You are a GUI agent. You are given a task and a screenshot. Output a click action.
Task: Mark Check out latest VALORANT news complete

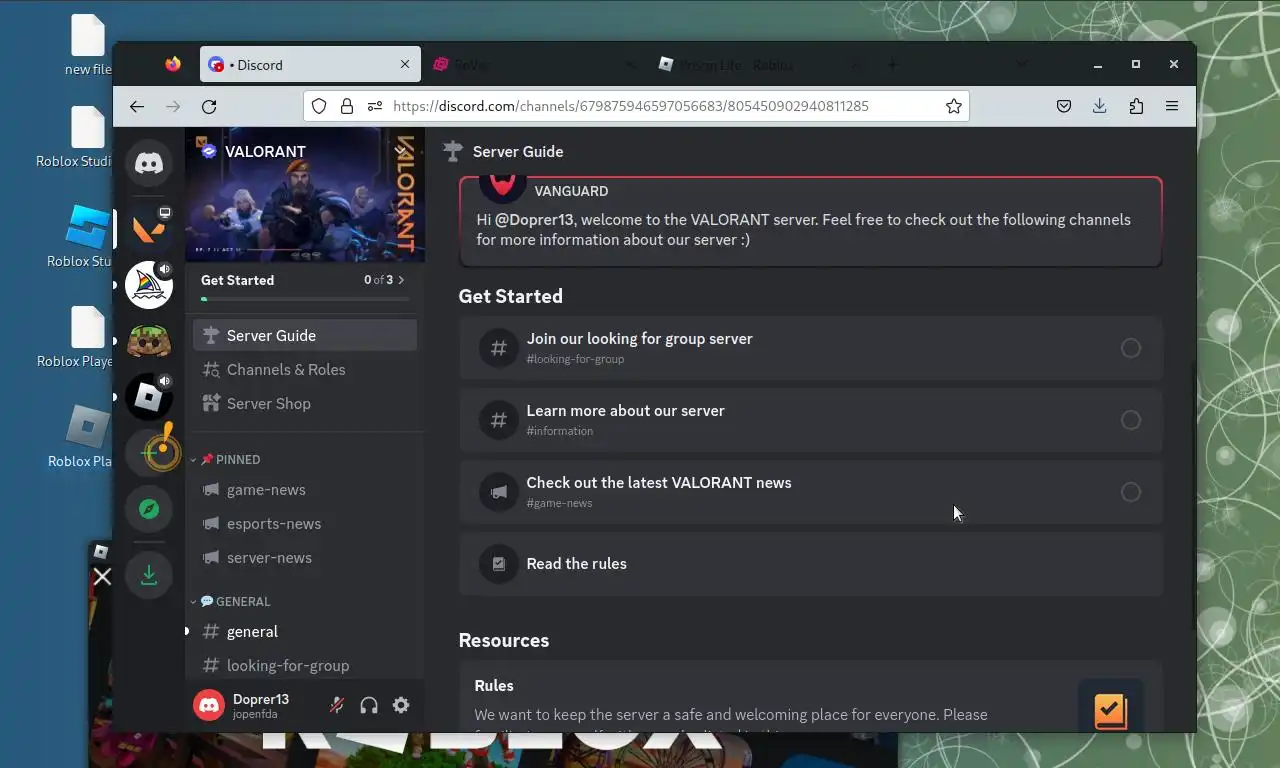click(x=1130, y=492)
